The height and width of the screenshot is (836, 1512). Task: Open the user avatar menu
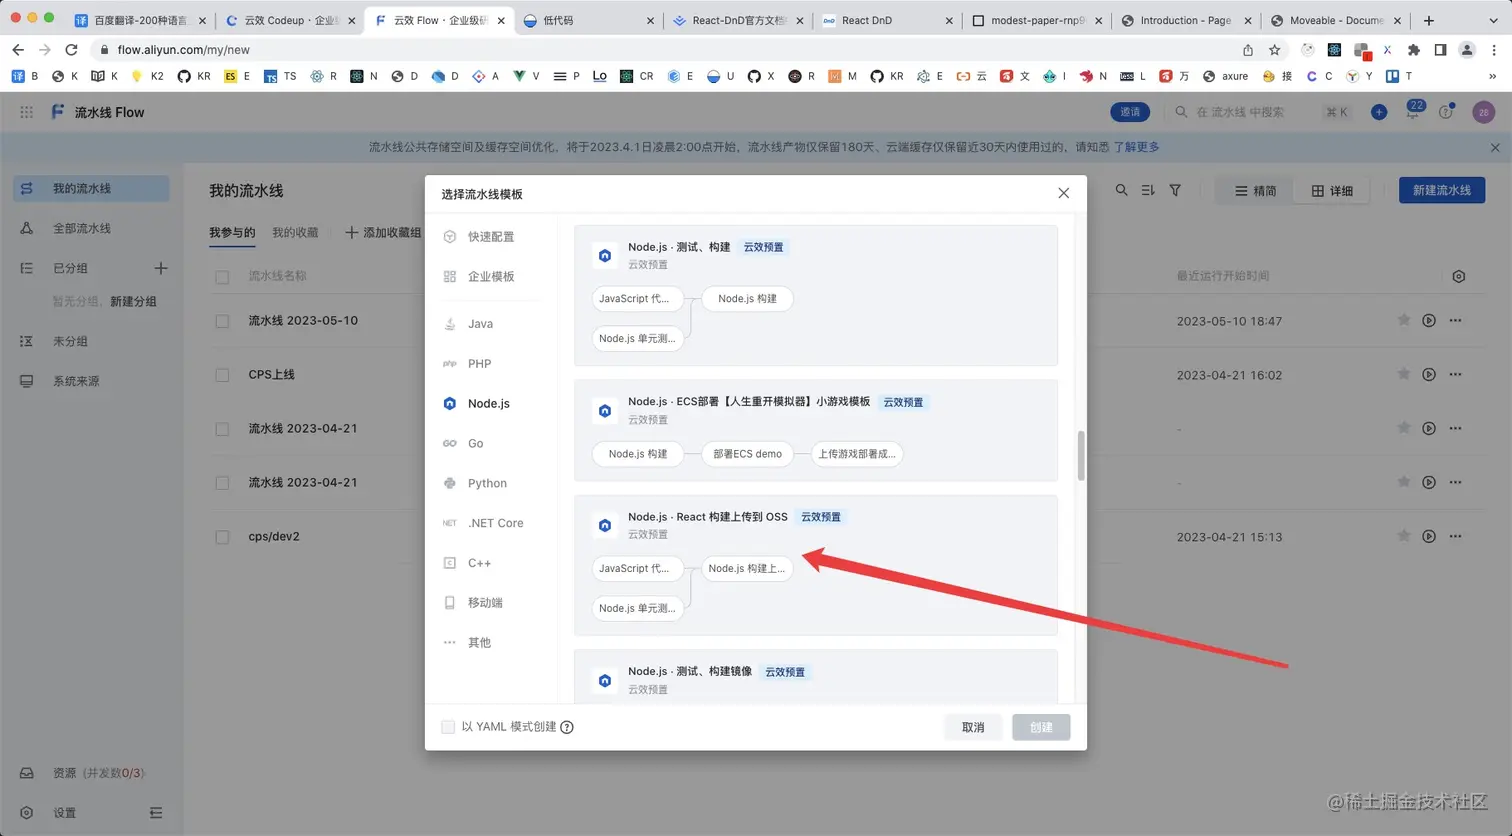(1484, 112)
